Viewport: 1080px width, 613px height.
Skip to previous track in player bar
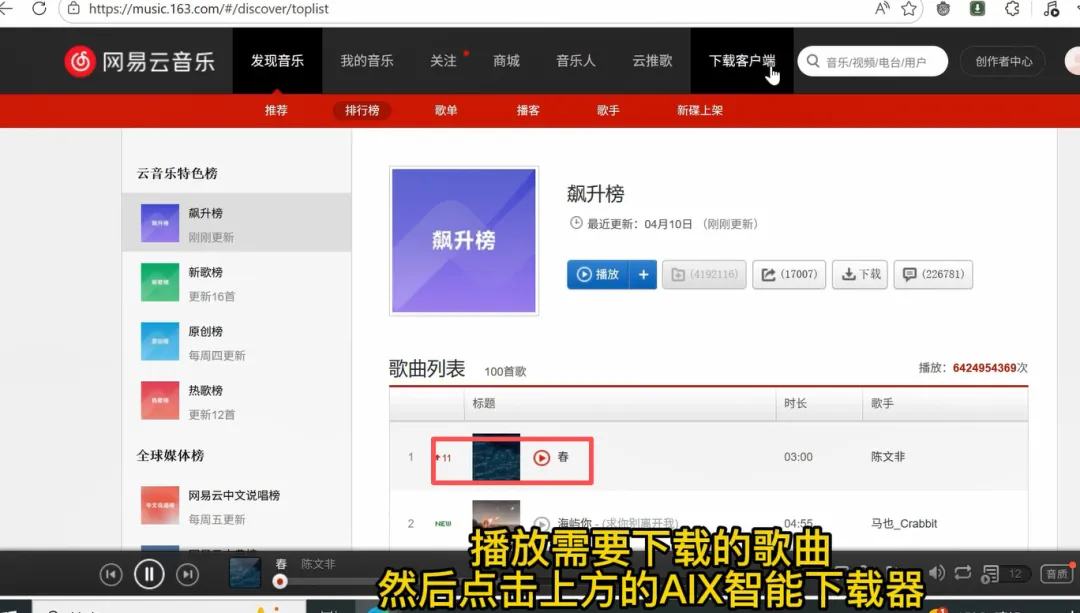pos(111,574)
